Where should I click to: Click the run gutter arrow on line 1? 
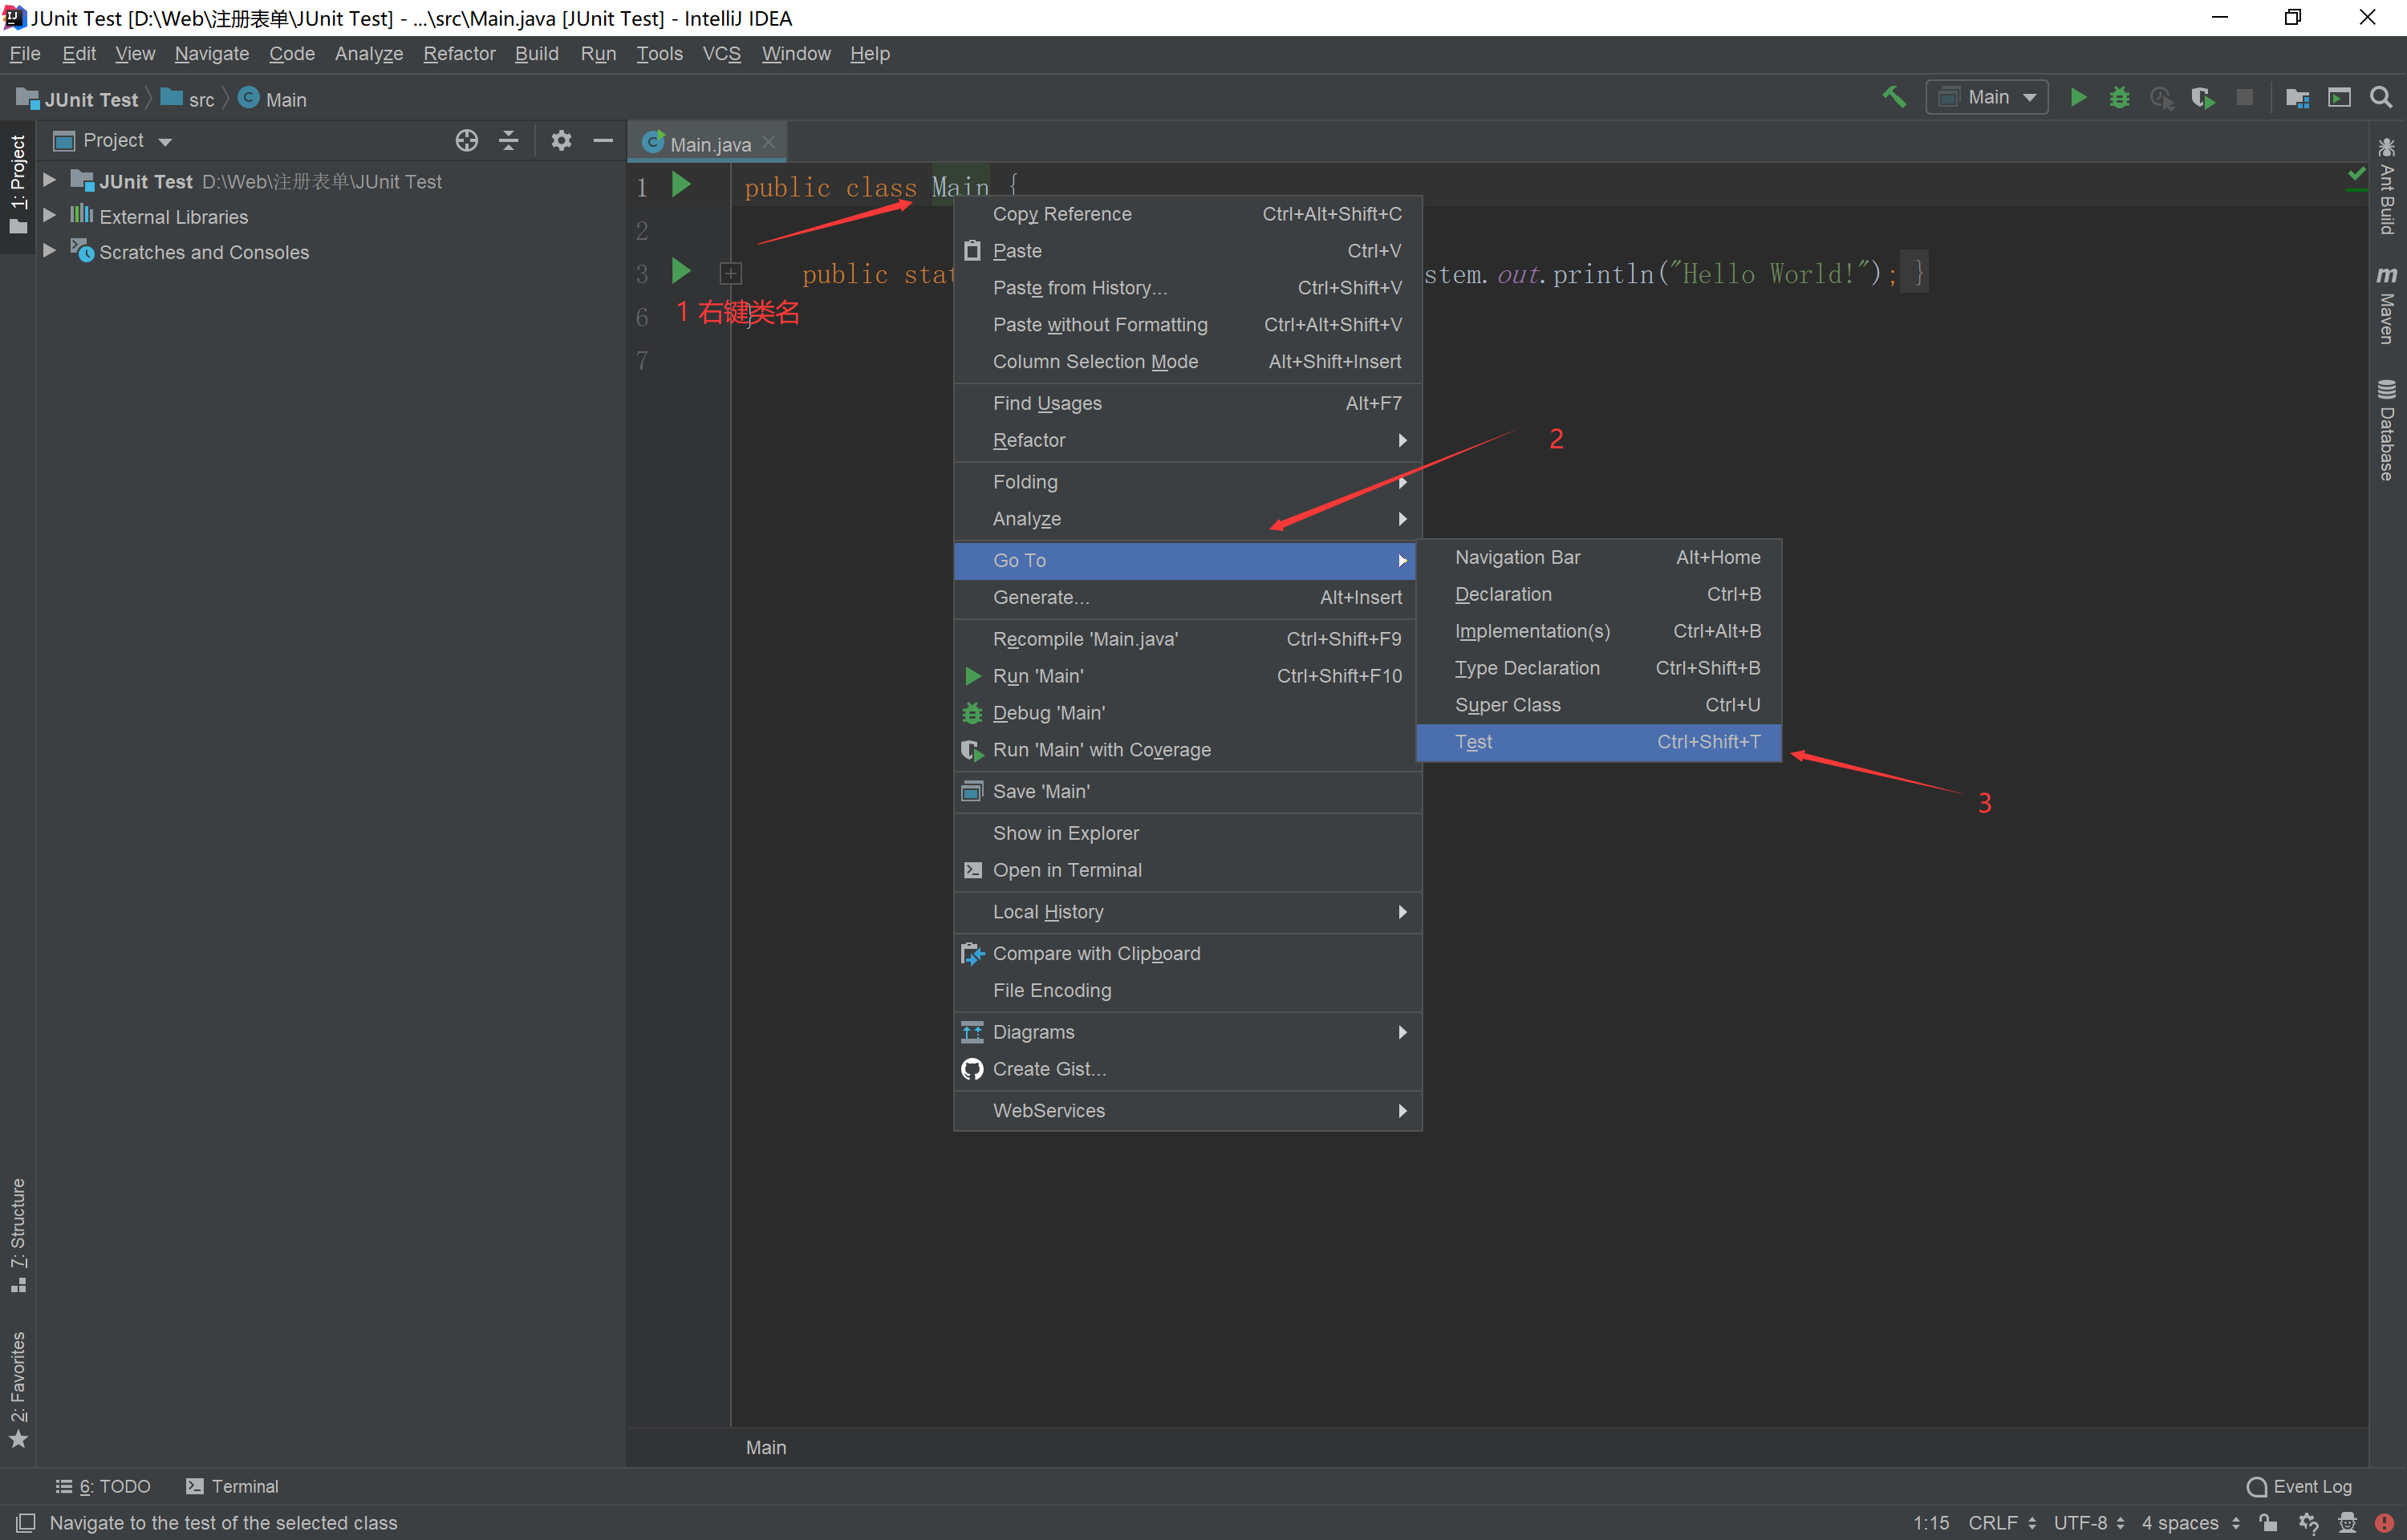pyautogui.click(x=681, y=185)
